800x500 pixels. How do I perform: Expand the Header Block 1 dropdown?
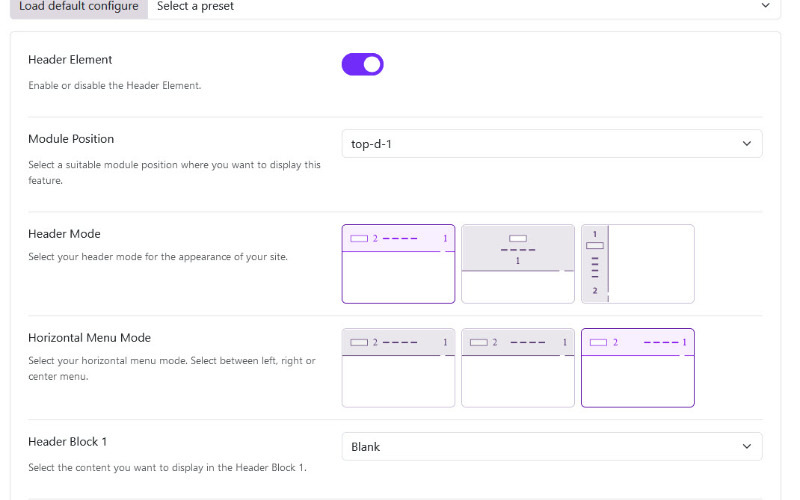click(x=552, y=447)
